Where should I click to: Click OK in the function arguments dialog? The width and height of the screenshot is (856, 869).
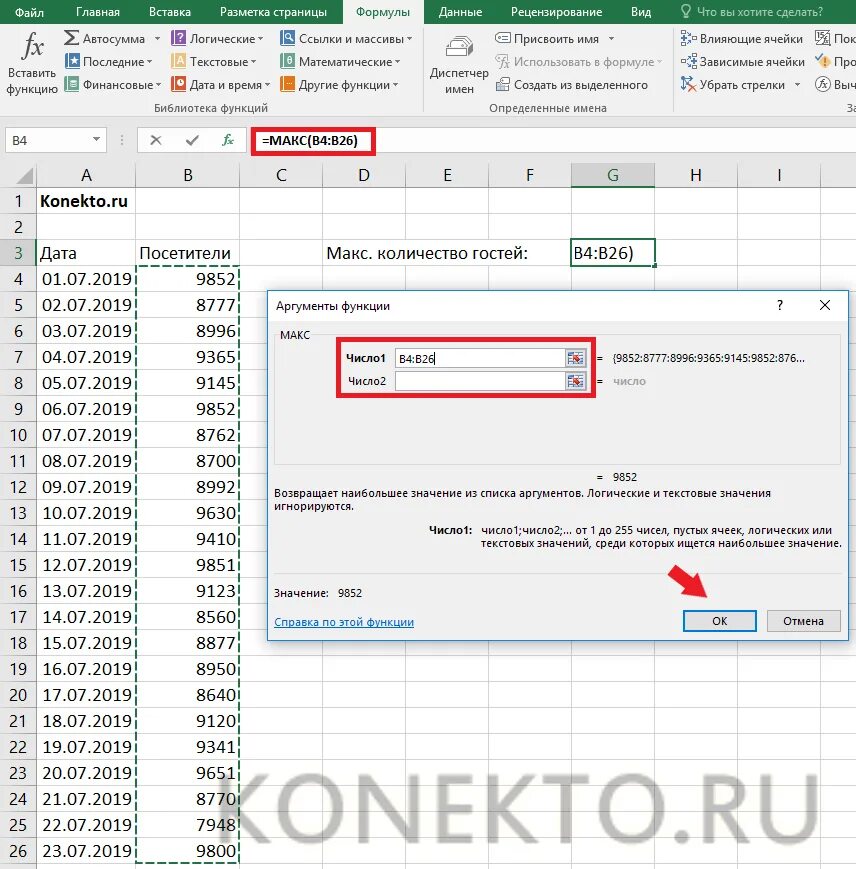(719, 621)
